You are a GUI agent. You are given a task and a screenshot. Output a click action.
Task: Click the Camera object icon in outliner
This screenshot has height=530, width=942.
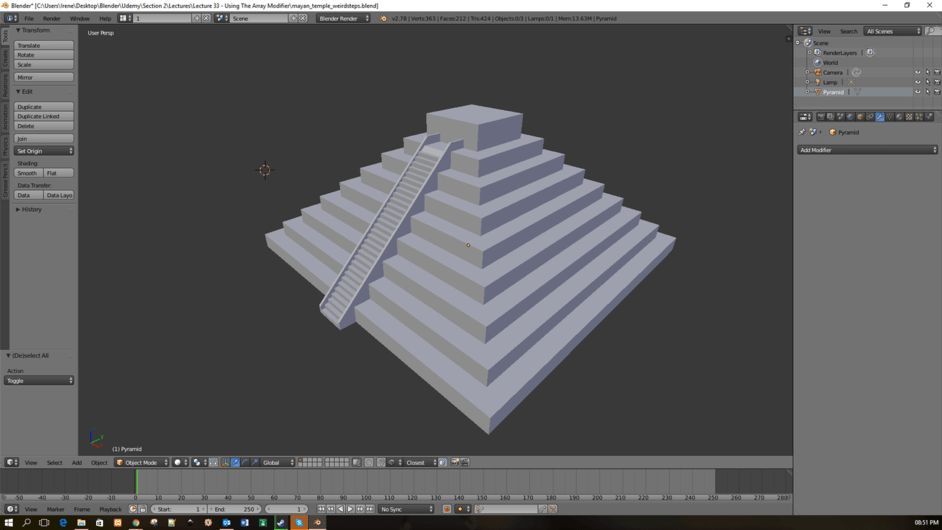click(818, 73)
